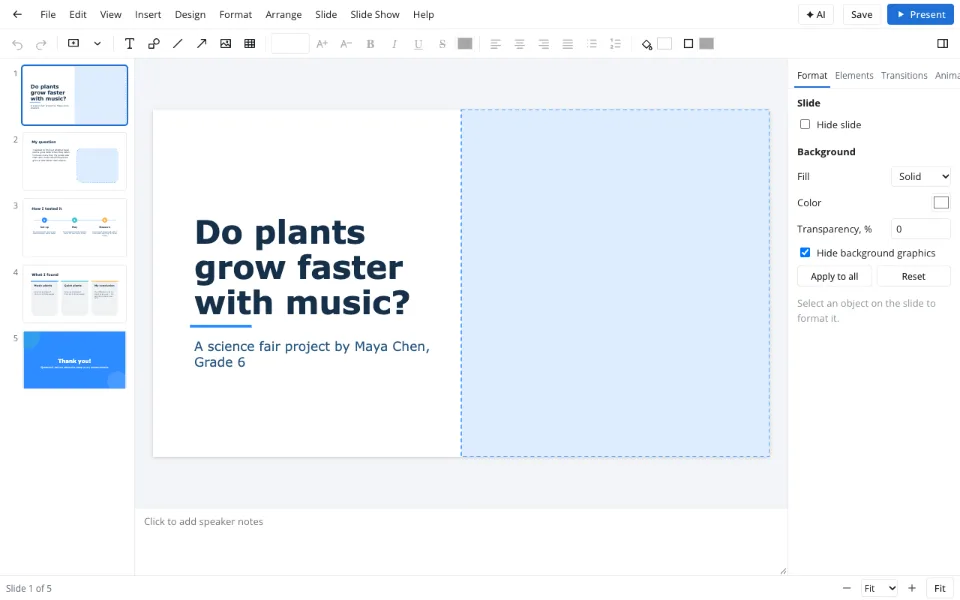Image resolution: width=960 pixels, height=600 pixels.
Task: Open the zoom level Fit dropdown
Action: coord(879,588)
